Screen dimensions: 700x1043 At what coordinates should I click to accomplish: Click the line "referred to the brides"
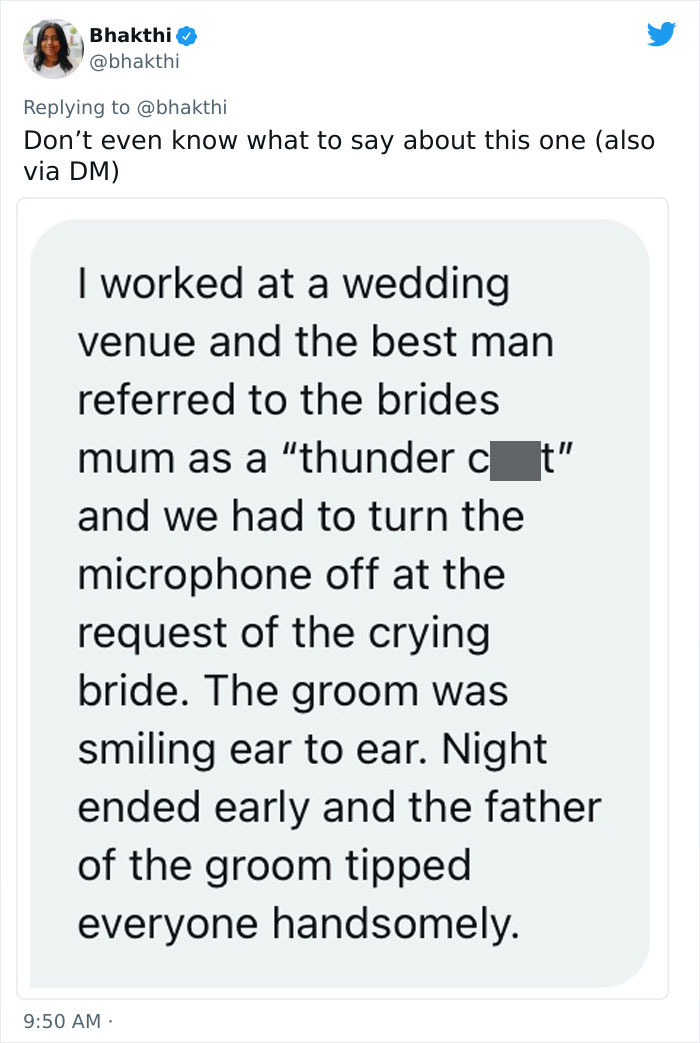point(288,400)
